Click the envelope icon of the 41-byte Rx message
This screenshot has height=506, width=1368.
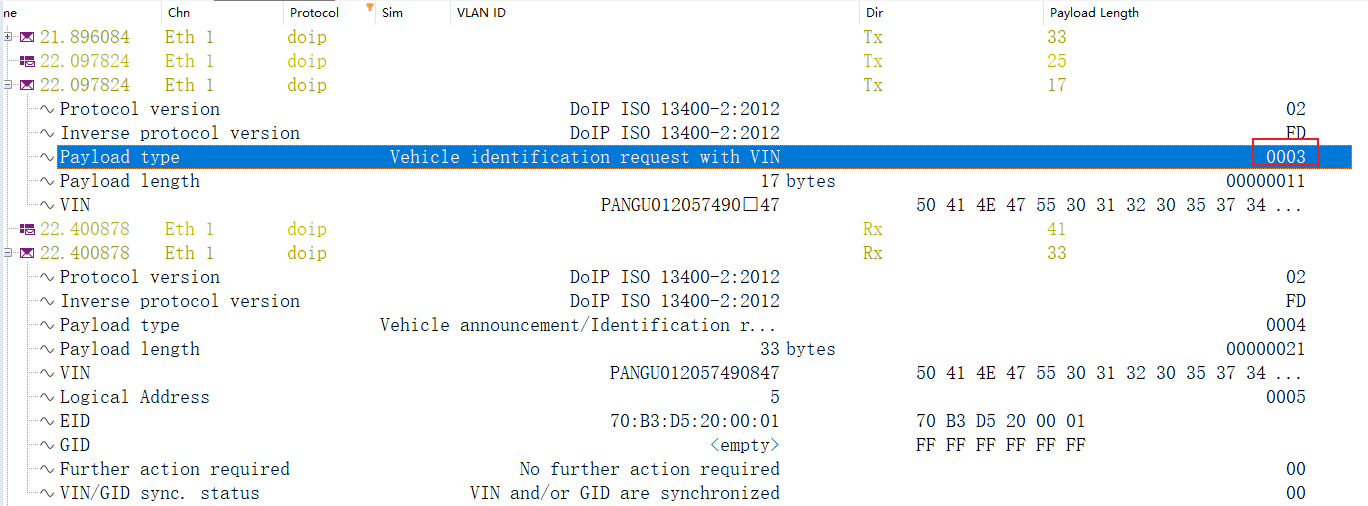(27, 229)
